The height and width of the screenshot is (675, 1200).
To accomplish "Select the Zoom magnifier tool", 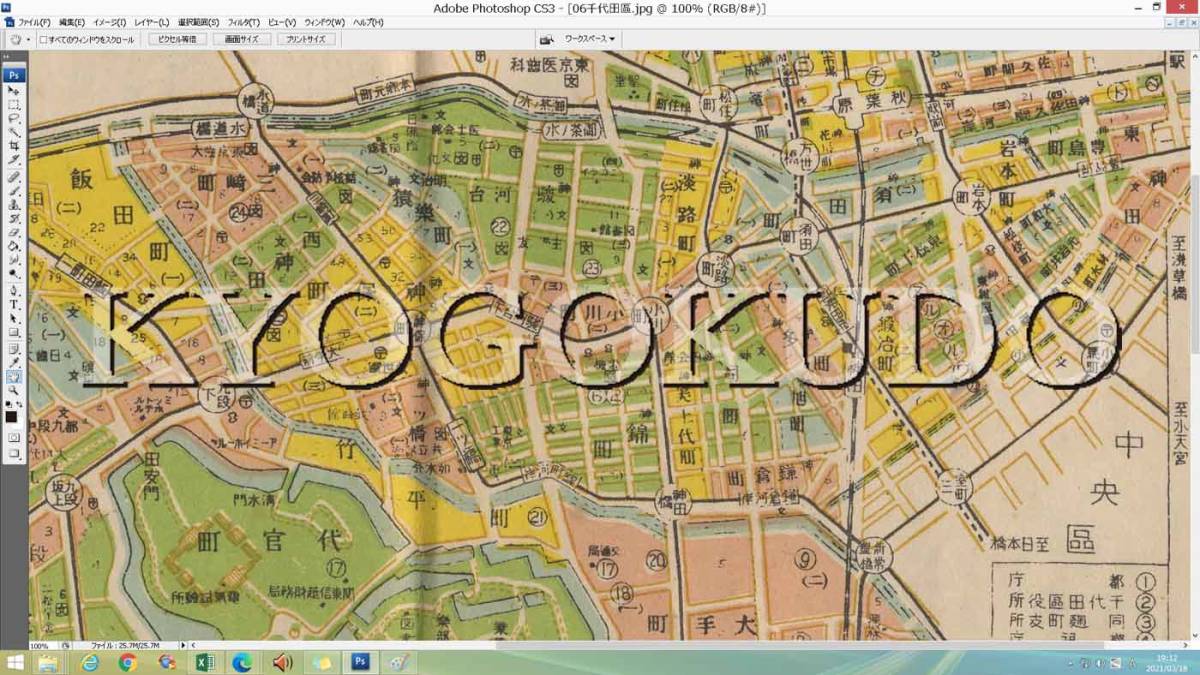I will tap(14, 390).
